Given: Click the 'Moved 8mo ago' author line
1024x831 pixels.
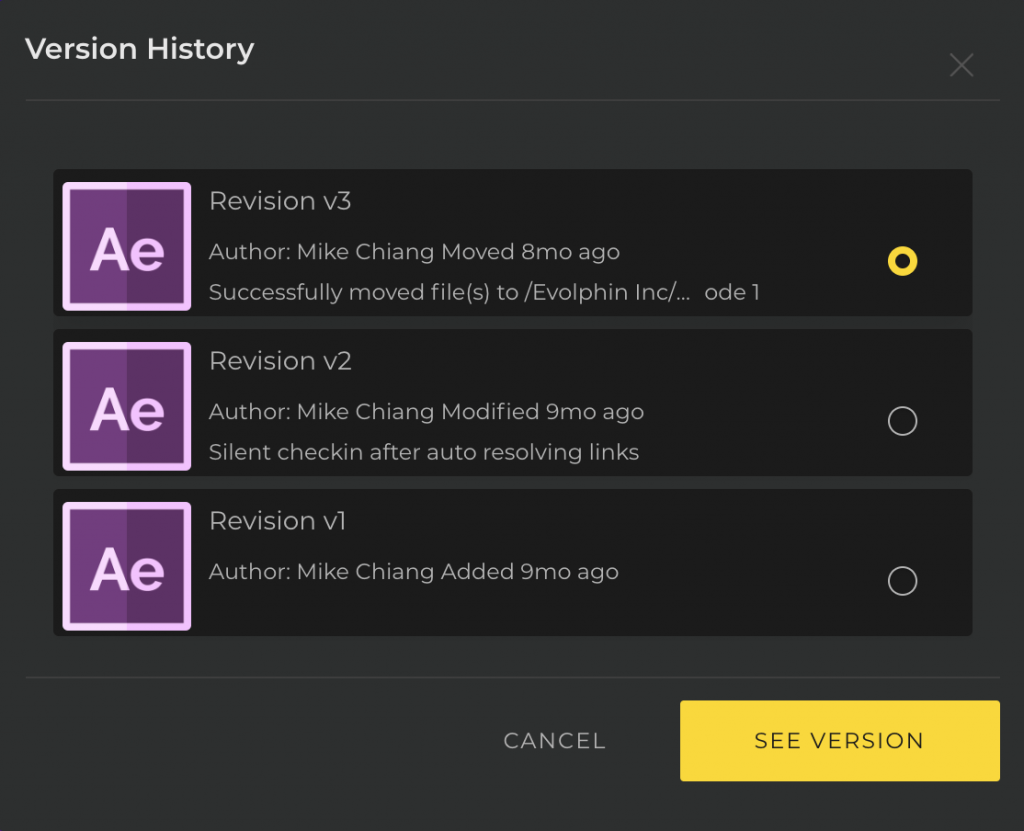Looking at the screenshot, I should point(414,252).
